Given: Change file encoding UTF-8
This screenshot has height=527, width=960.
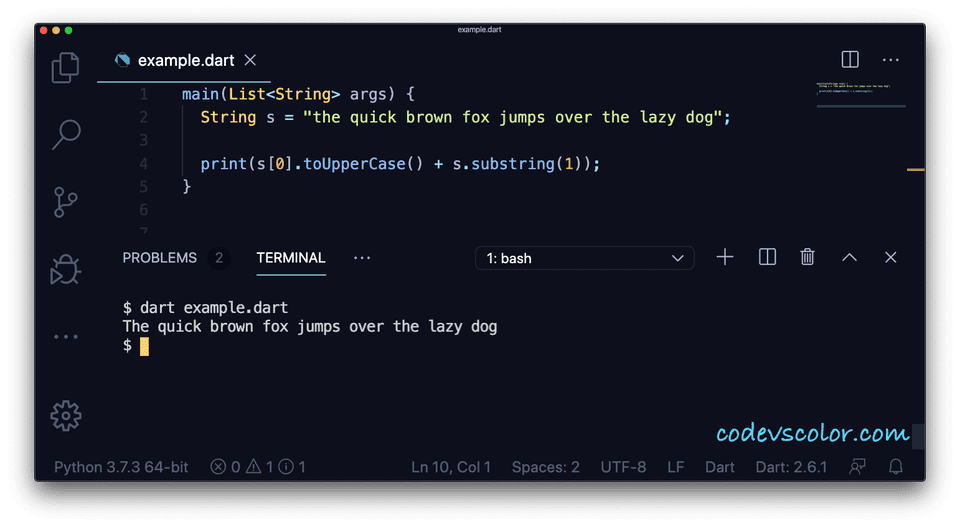Looking at the screenshot, I should pos(623,467).
